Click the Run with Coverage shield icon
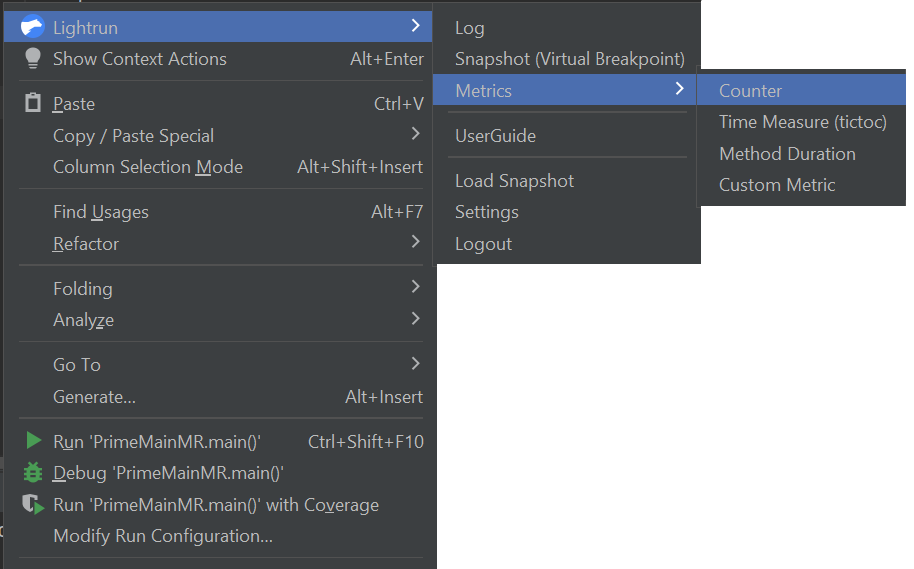Viewport: 914px width, 569px height. [34, 505]
